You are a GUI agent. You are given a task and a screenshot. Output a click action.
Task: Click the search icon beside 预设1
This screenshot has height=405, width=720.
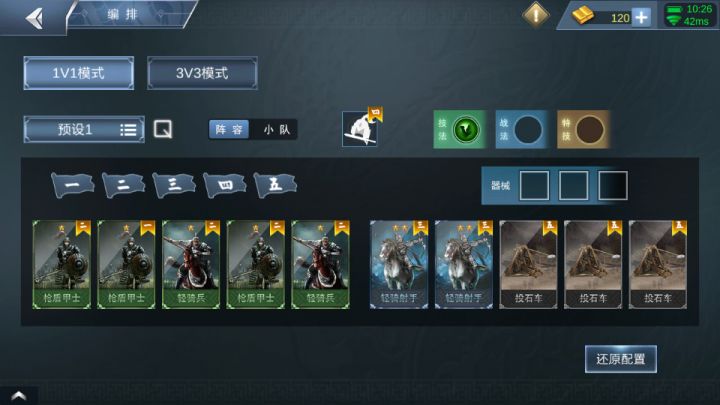163,129
